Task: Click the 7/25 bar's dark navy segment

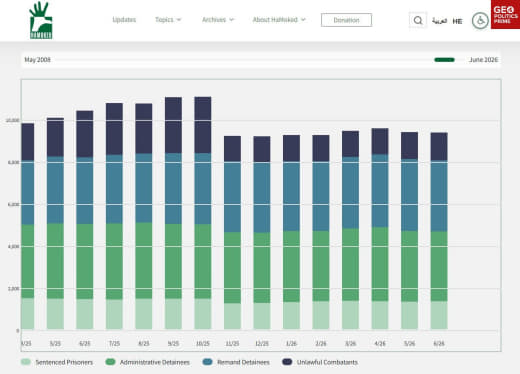Action: click(114, 129)
